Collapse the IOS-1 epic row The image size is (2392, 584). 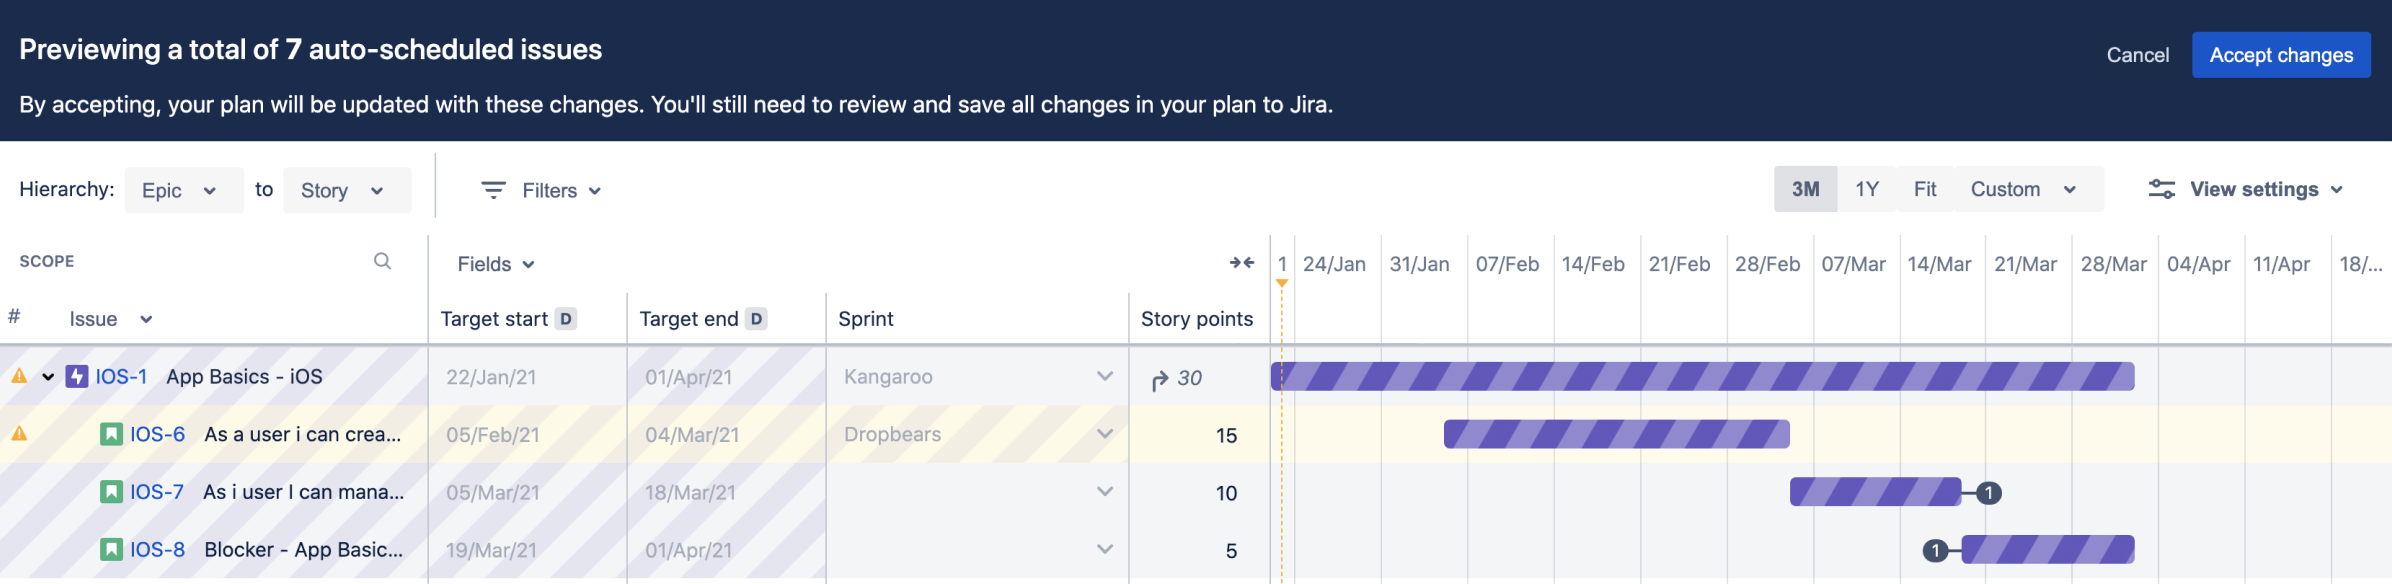(48, 377)
